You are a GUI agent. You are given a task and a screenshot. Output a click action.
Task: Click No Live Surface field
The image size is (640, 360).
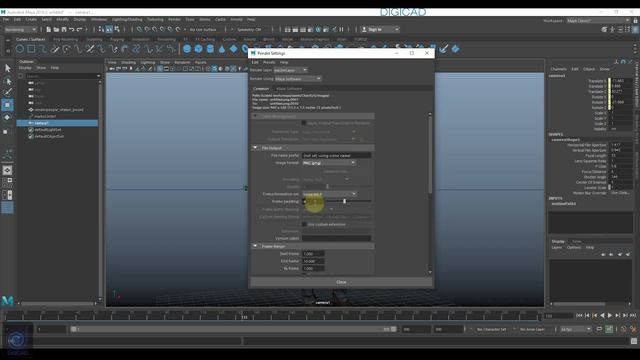204,29
